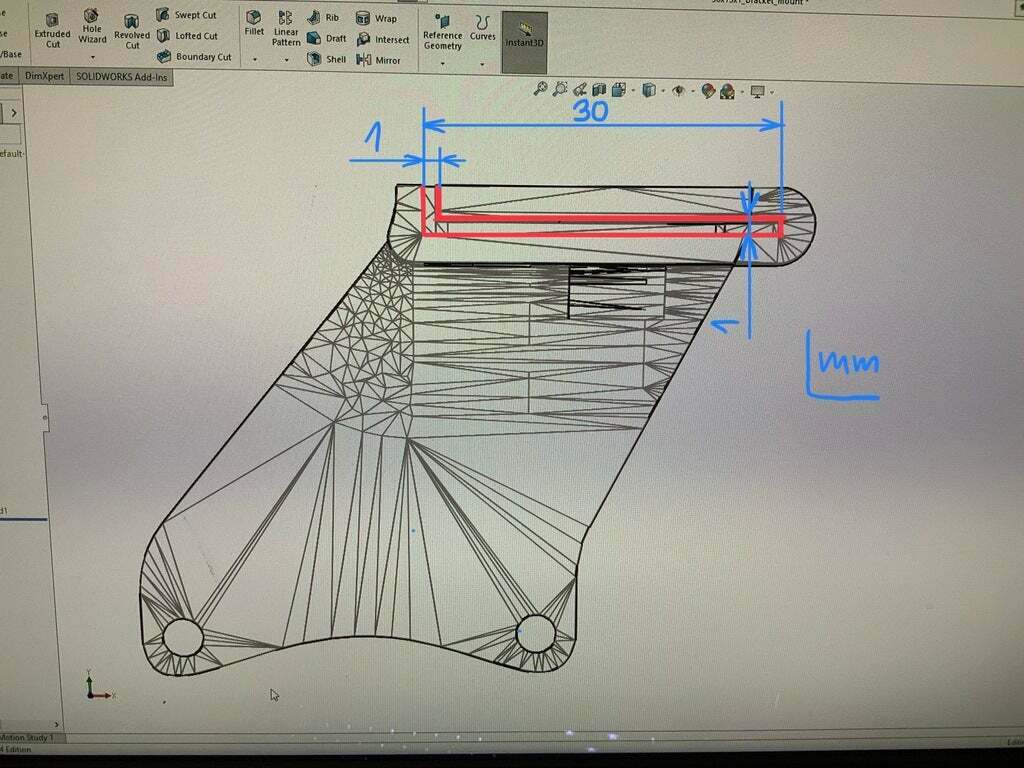Expand the Fillet dropdown arrow
Screen dimensions: 1024x768
(254, 60)
